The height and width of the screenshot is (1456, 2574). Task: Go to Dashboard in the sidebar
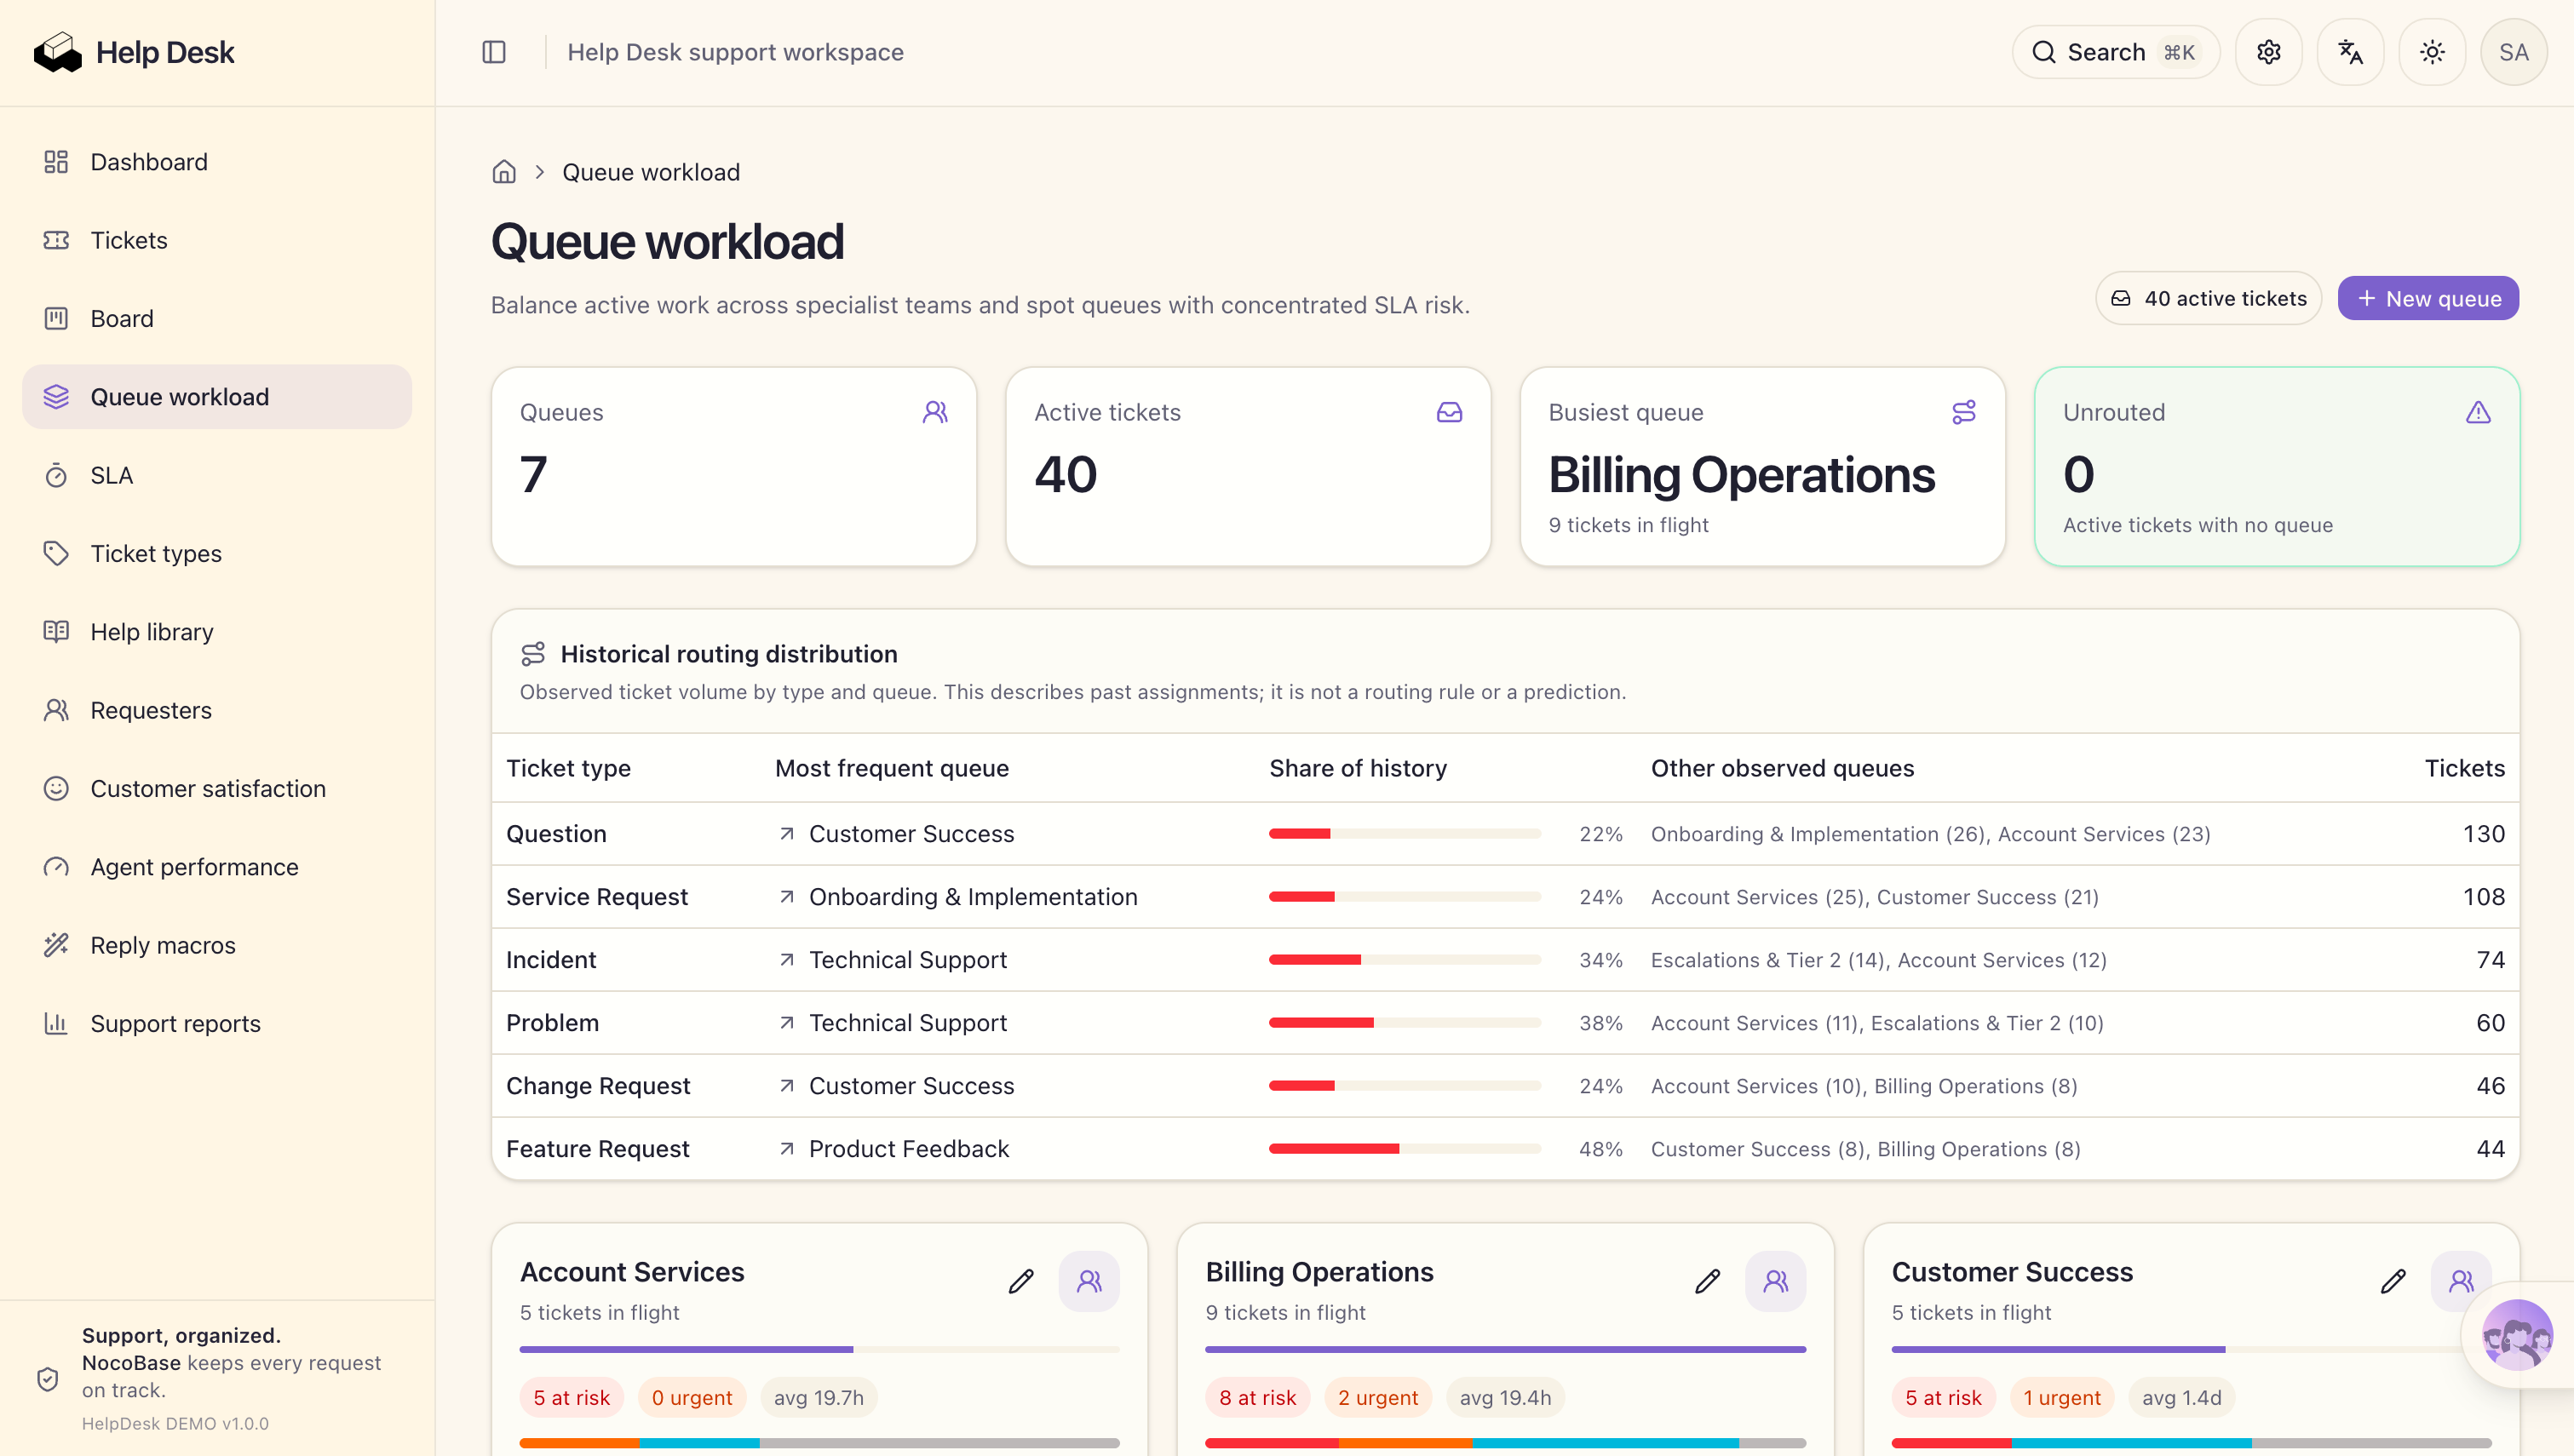(217, 162)
